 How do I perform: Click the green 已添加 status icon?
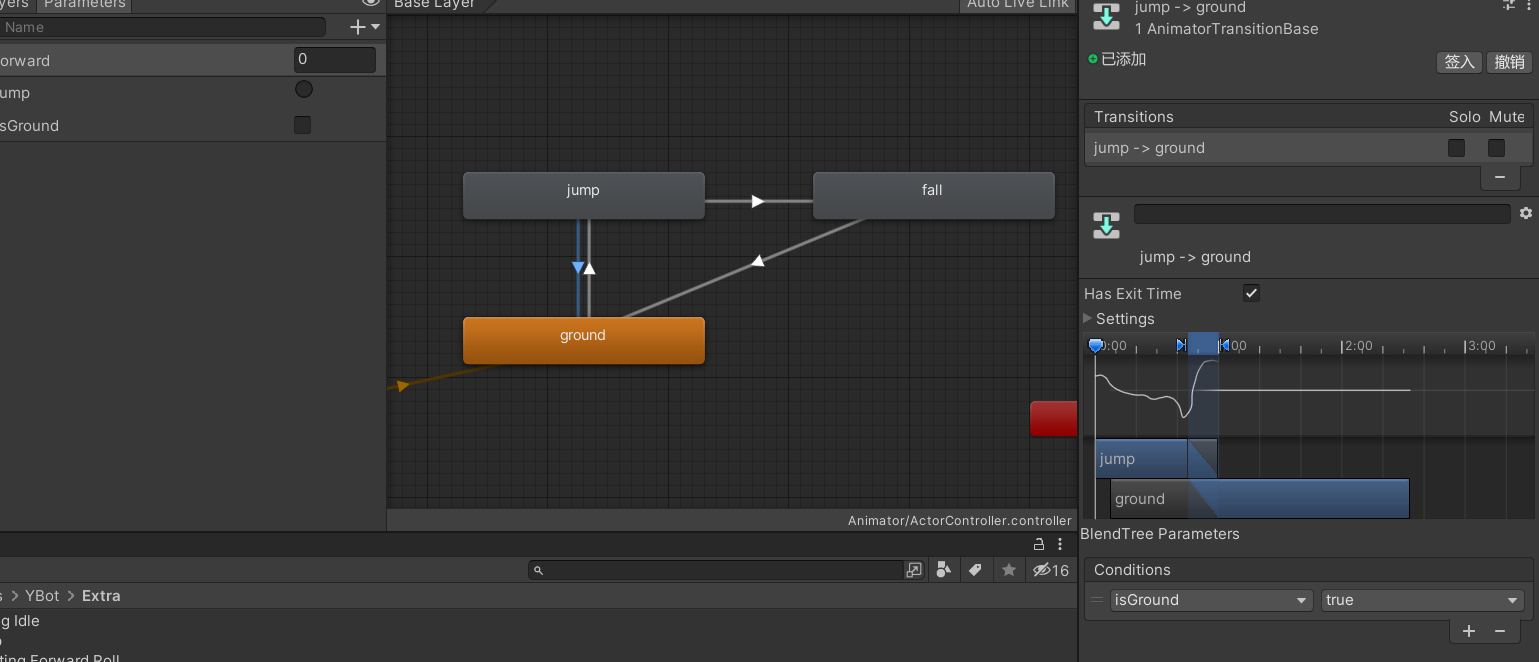[1093, 60]
